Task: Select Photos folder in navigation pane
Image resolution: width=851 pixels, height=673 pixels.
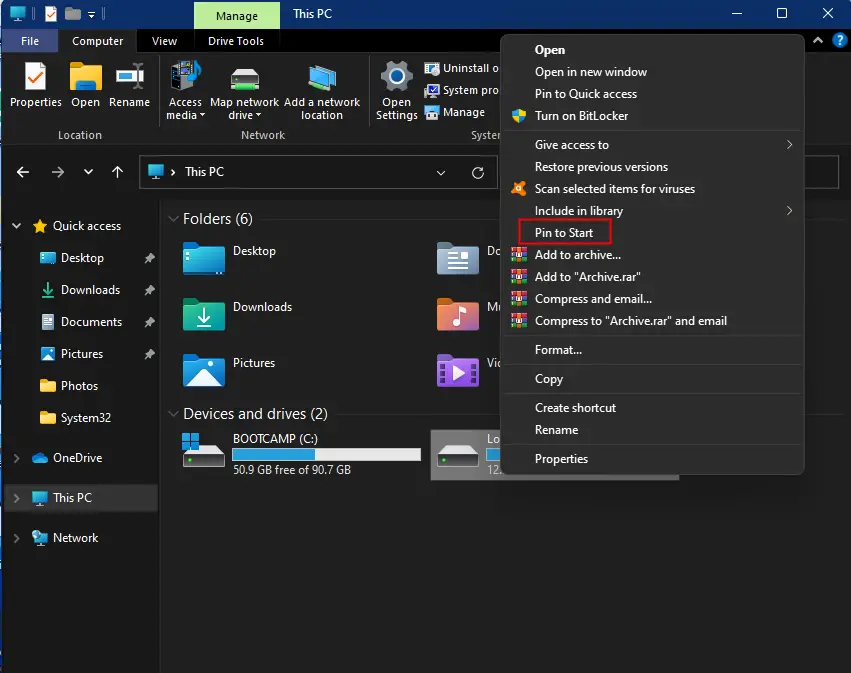Action: click(x=79, y=386)
